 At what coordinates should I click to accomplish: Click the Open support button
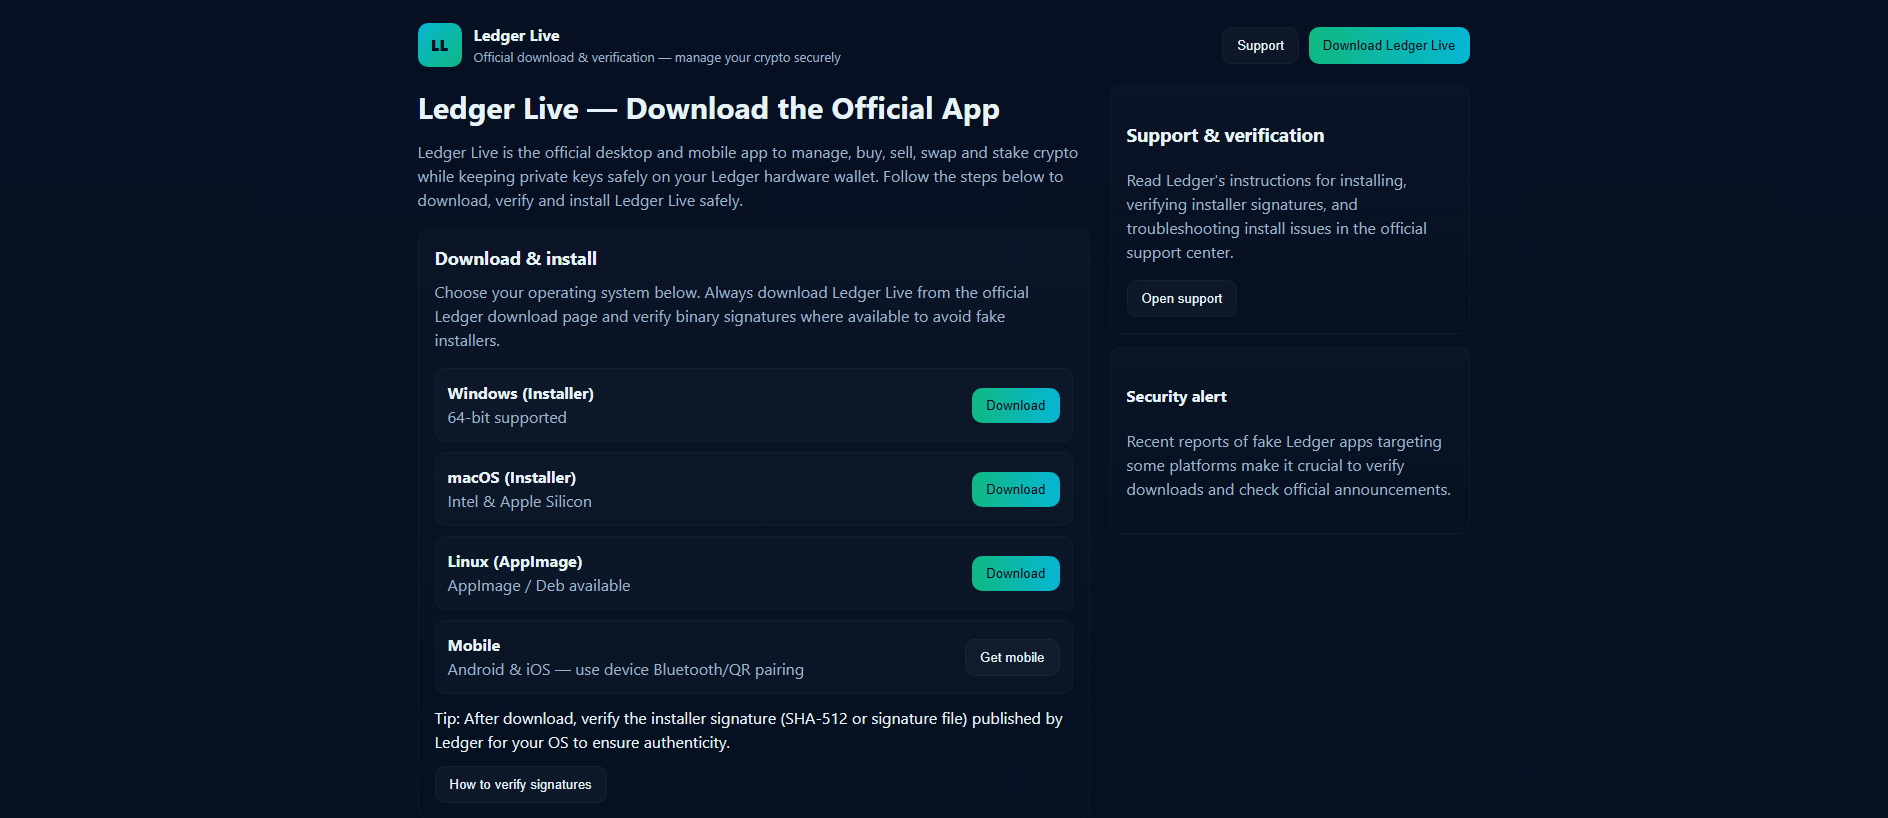click(x=1182, y=298)
